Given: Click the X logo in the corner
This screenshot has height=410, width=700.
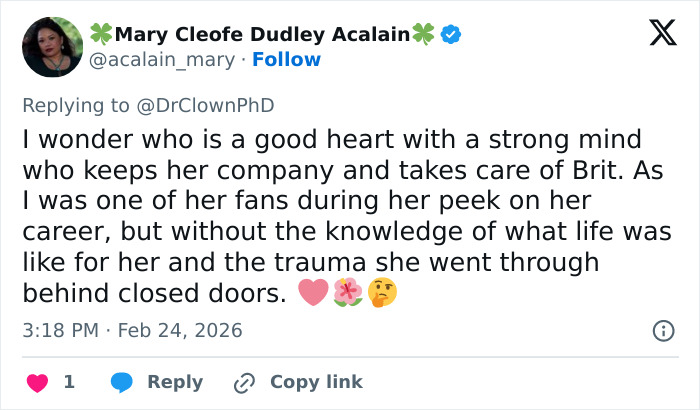Looking at the screenshot, I should click(656, 34).
